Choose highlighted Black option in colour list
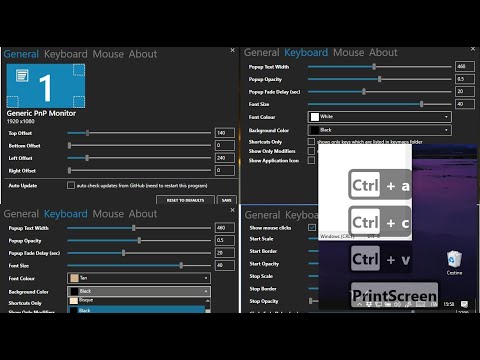This screenshot has width=480, height=360. pyautogui.click(x=136, y=310)
